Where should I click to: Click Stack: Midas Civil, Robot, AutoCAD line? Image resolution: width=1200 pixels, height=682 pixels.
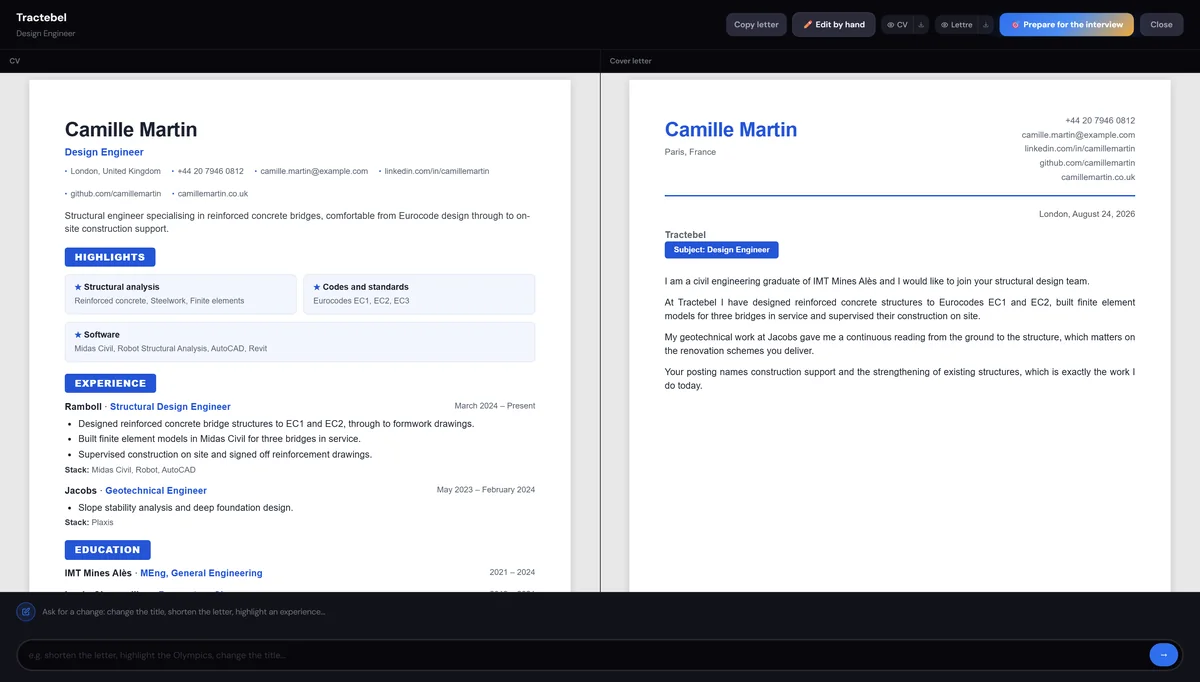[130, 469]
